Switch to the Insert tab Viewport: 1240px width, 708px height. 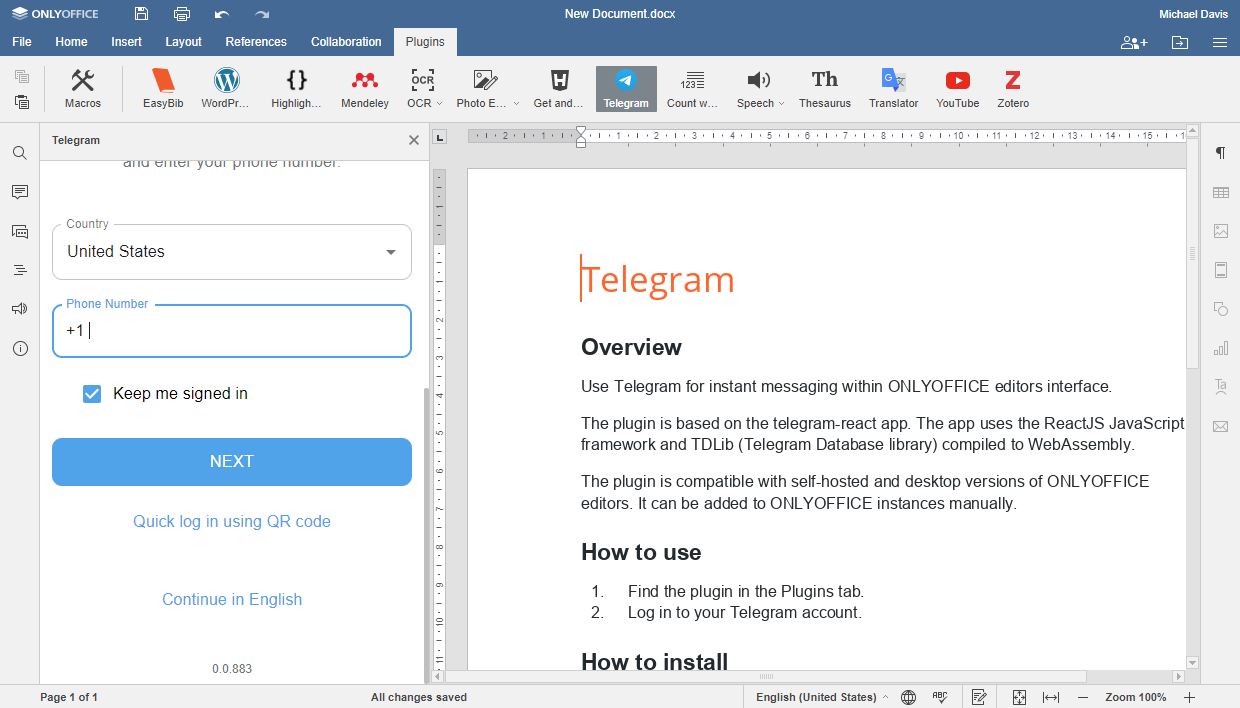pos(127,42)
